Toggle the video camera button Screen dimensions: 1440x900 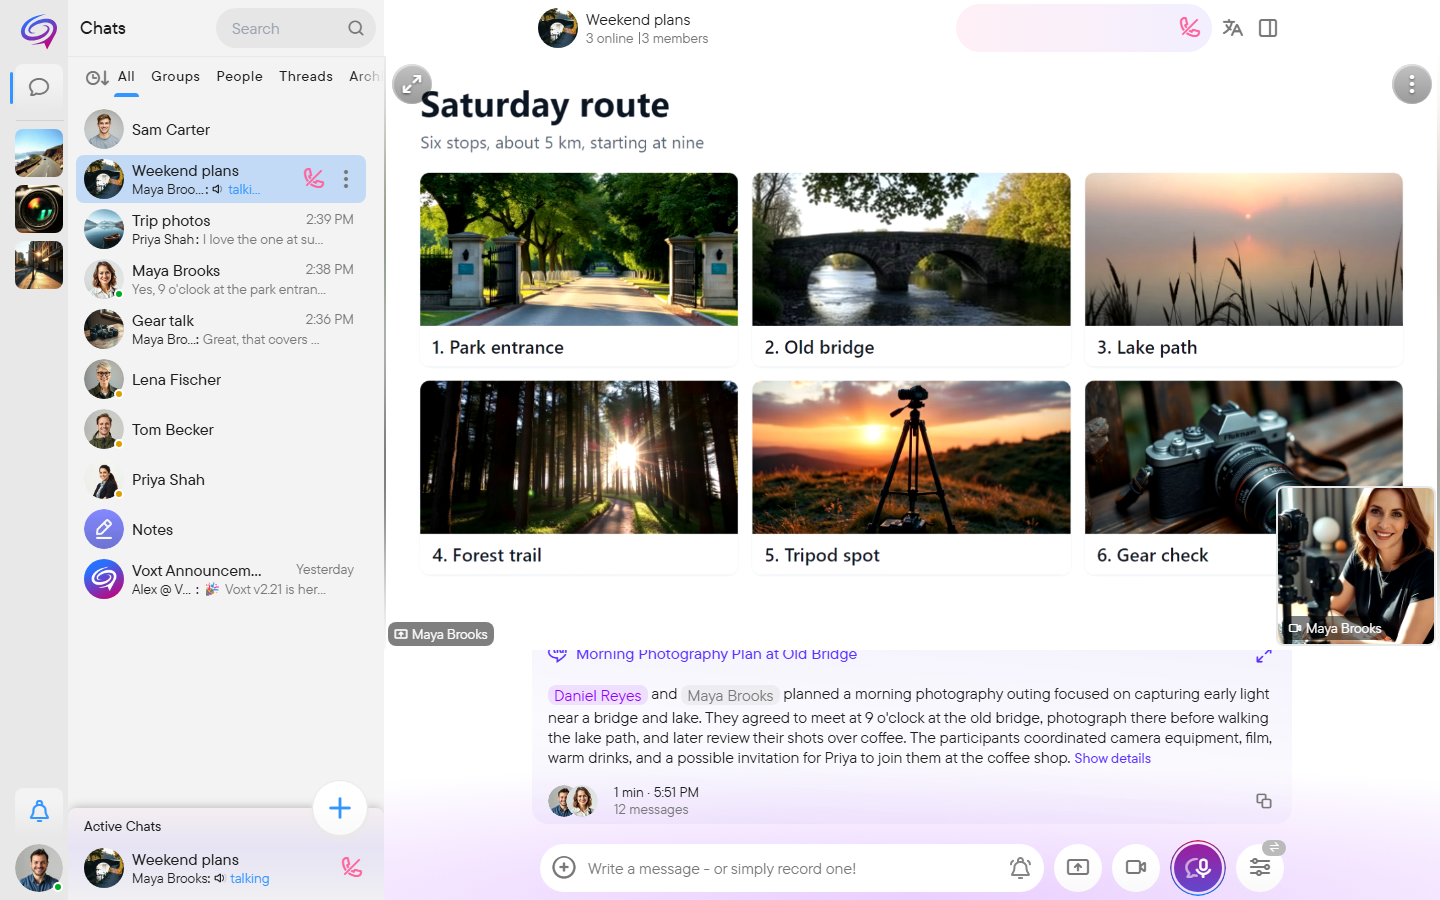[x=1136, y=868]
